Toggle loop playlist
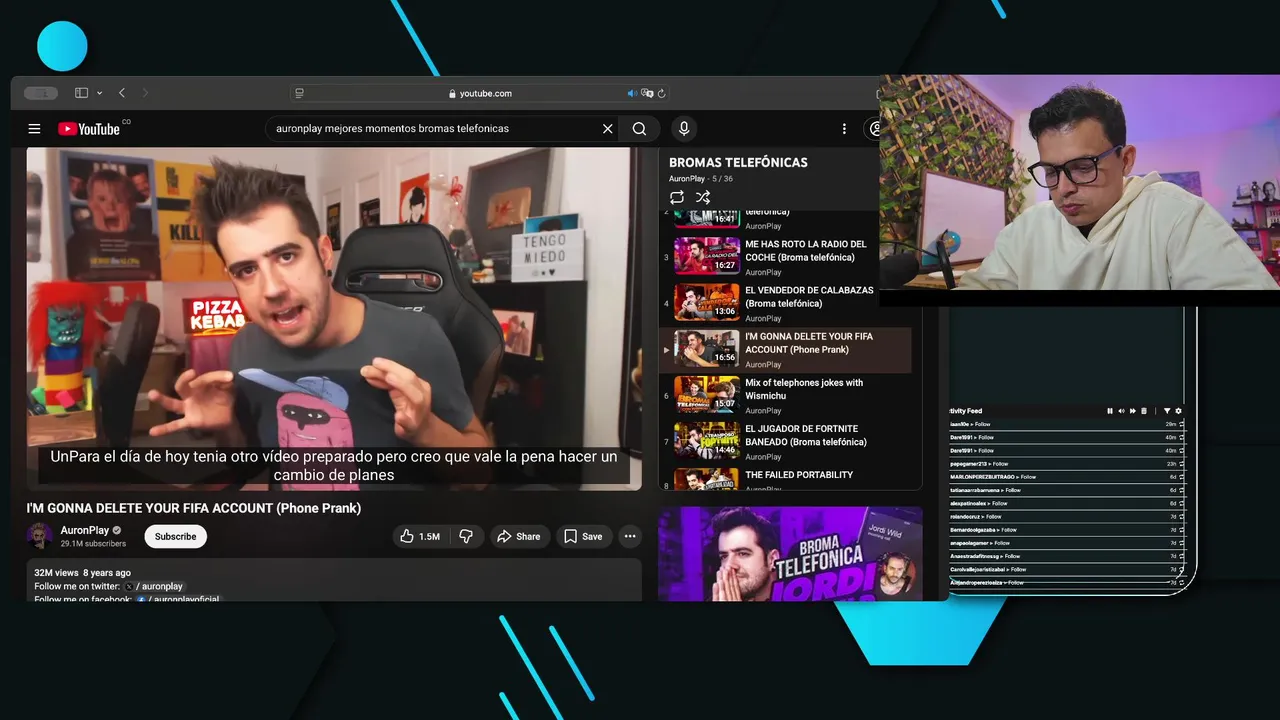 coord(677,197)
